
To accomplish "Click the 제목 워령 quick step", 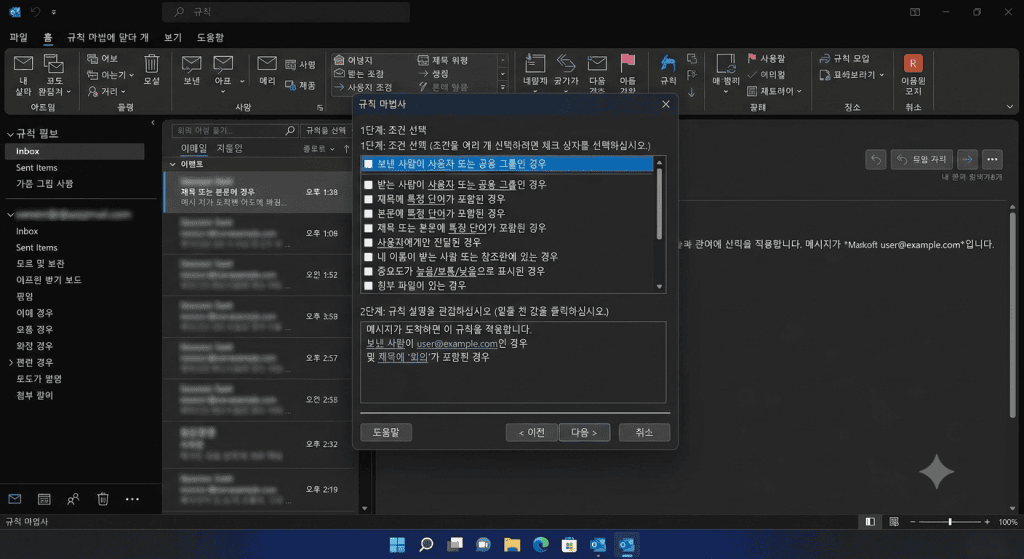I will pos(443,60).
